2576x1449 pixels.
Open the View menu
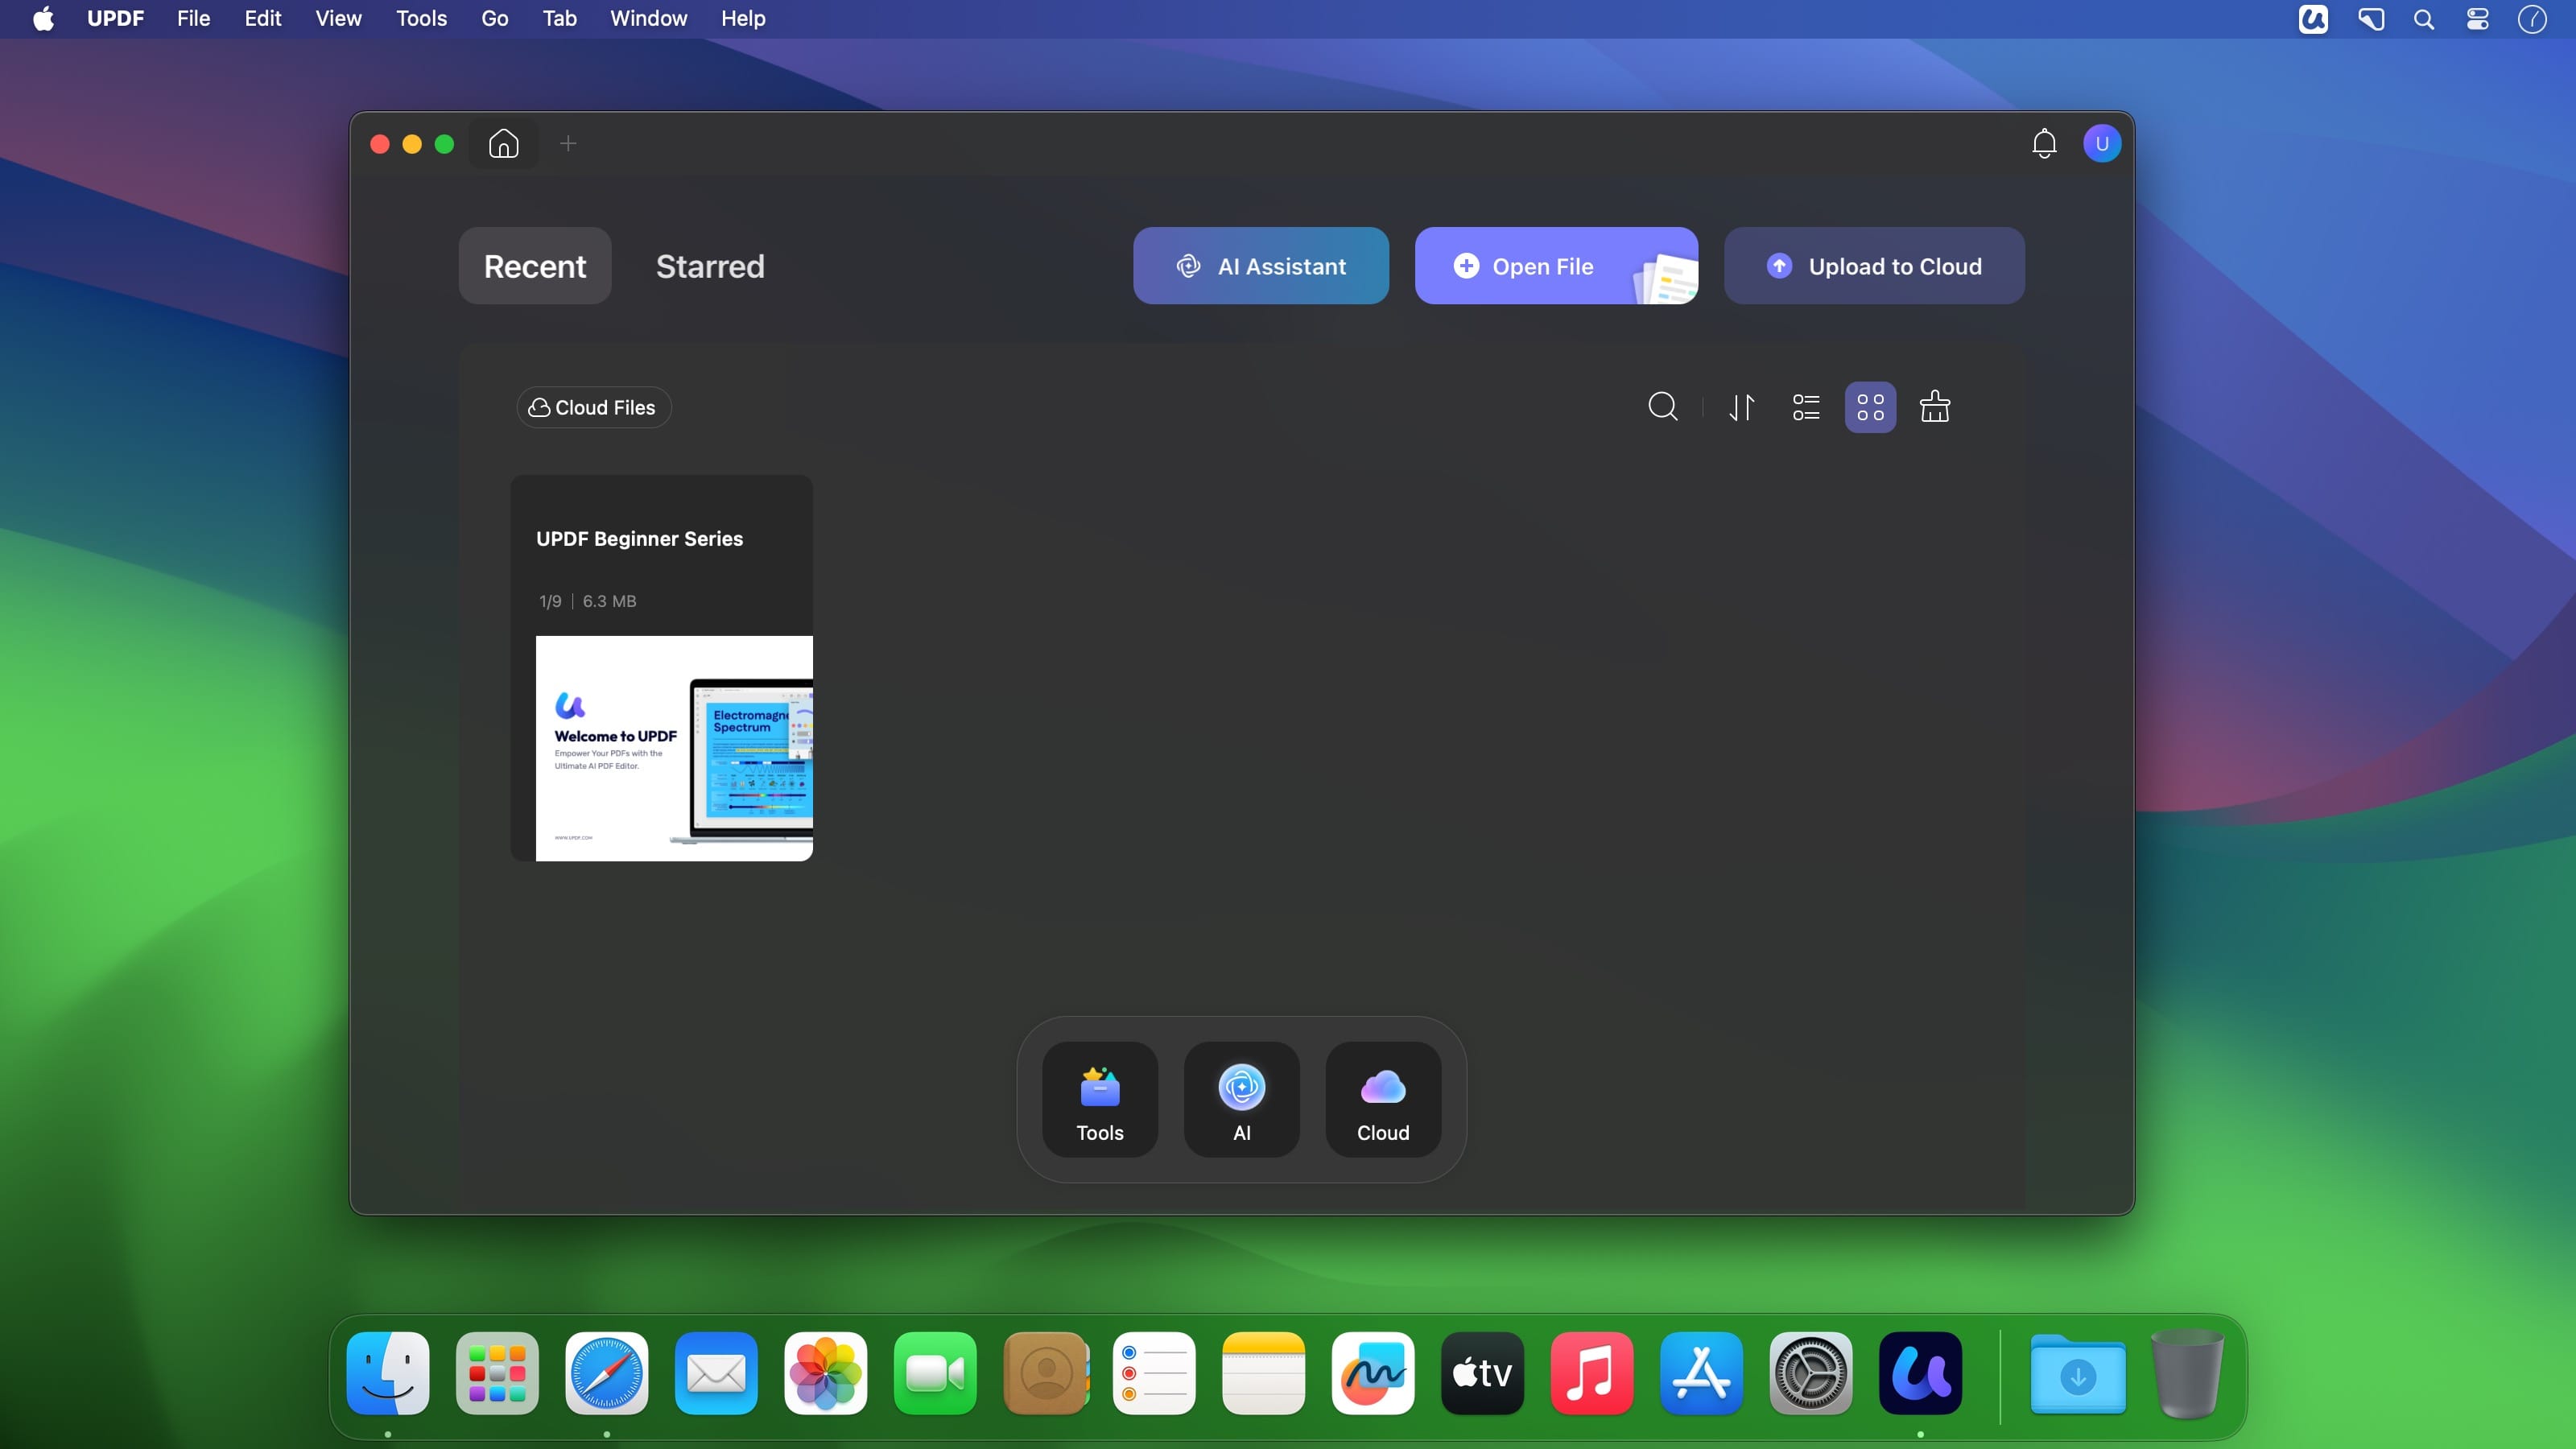[338, 19]
